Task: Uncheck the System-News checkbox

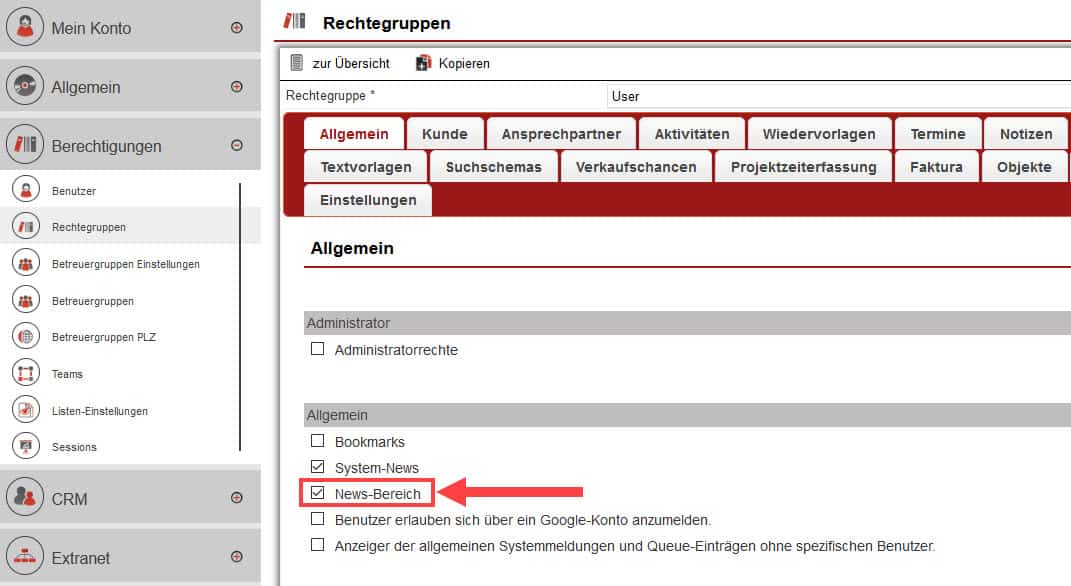Action: 318,467
